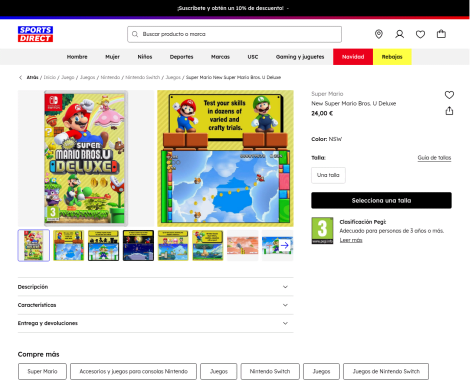Expand the Características section
The height and width of the screenshot is (380, 475).
click(x=155, y=305)
